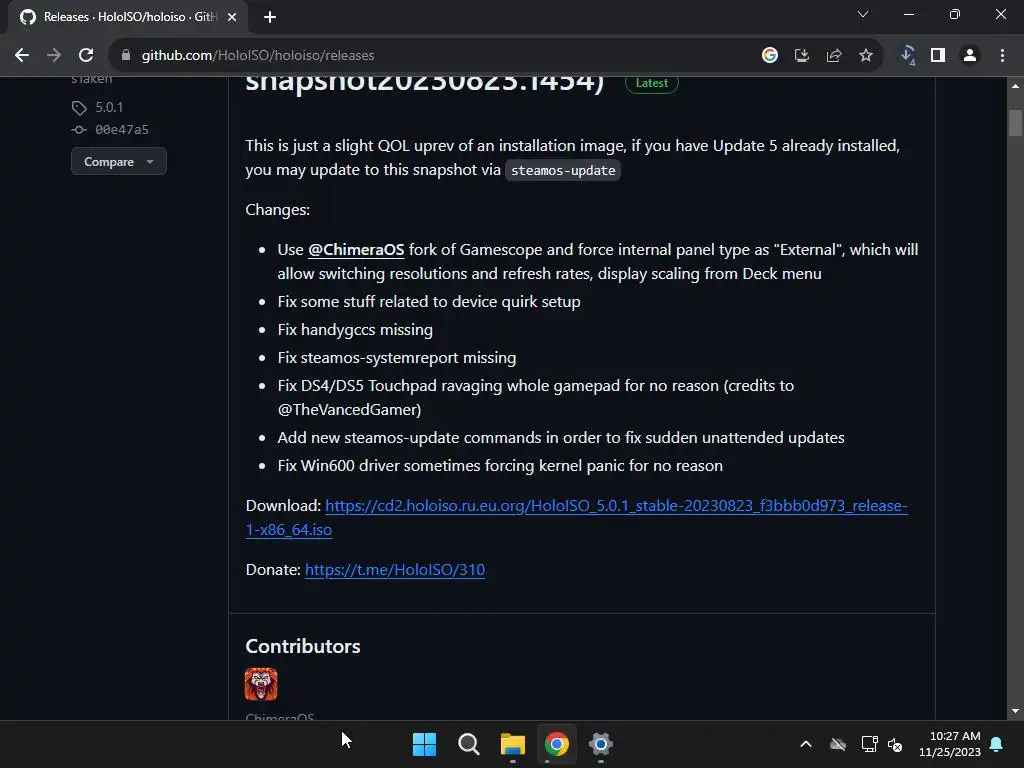Expand the Compare dropdown
The image size is (1024, 768).
click(119, 161)
